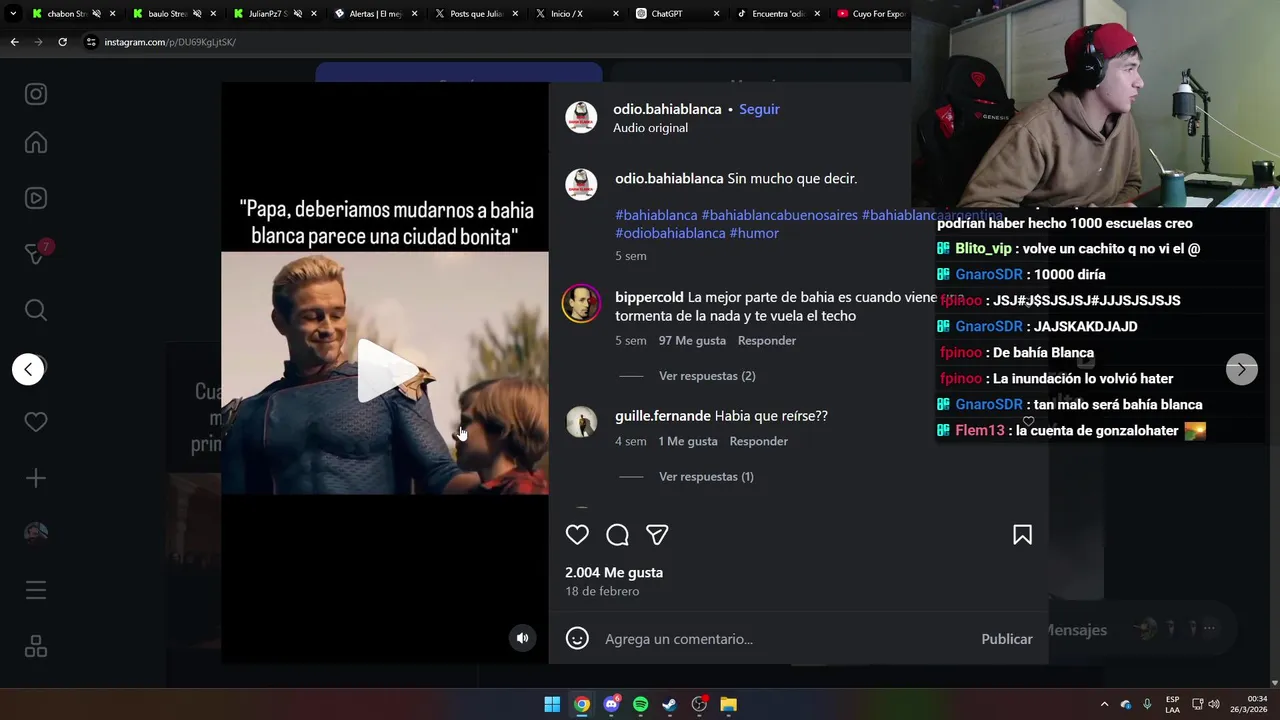Play the video with center play button
1280x720 pixels.
tap(387, 372)
